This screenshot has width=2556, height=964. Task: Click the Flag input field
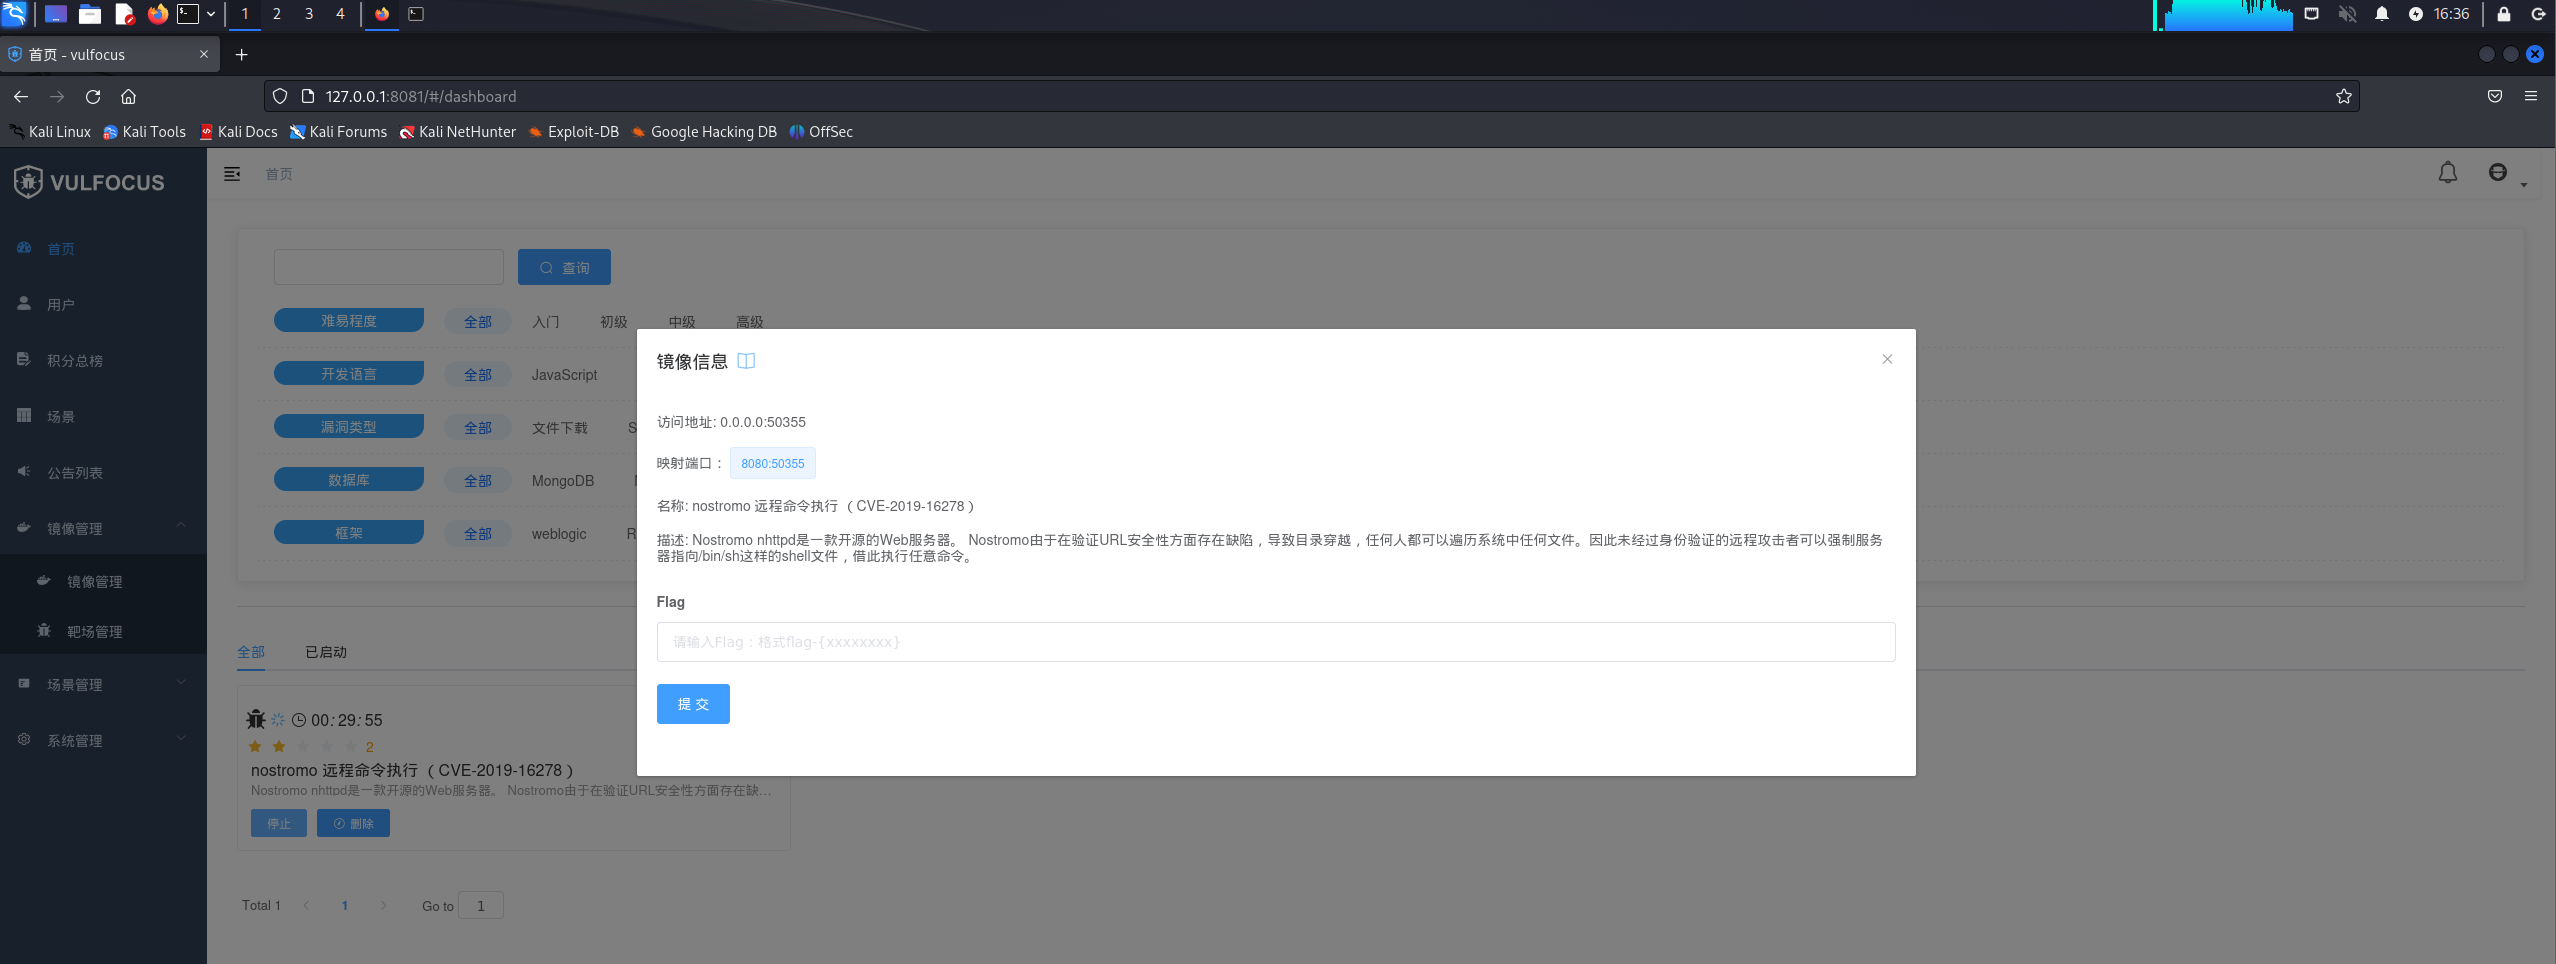1274,641
